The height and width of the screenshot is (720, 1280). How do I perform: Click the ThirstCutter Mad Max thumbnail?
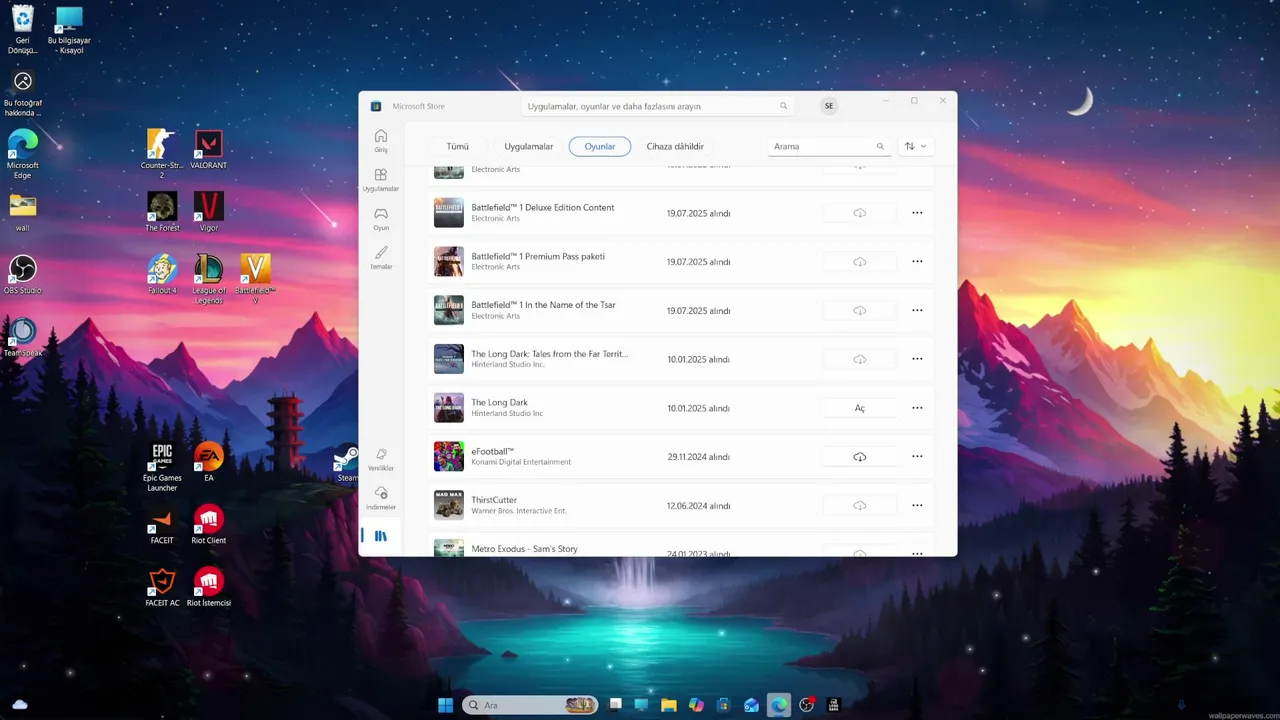449,505
